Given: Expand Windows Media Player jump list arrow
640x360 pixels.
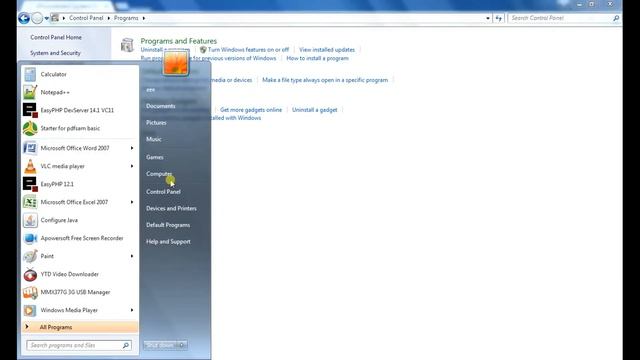Looking at the screenshot, I should point(132,310).
